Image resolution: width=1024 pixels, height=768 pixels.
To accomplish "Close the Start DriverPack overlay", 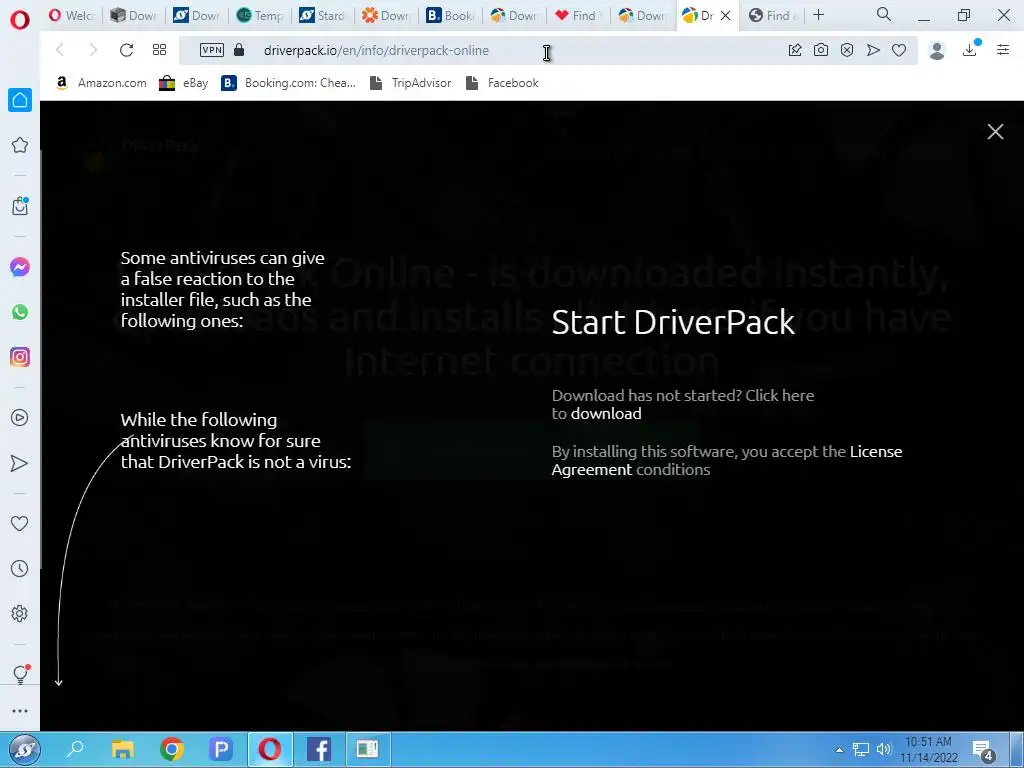I will pyautogui.click(x=995, y=131).
